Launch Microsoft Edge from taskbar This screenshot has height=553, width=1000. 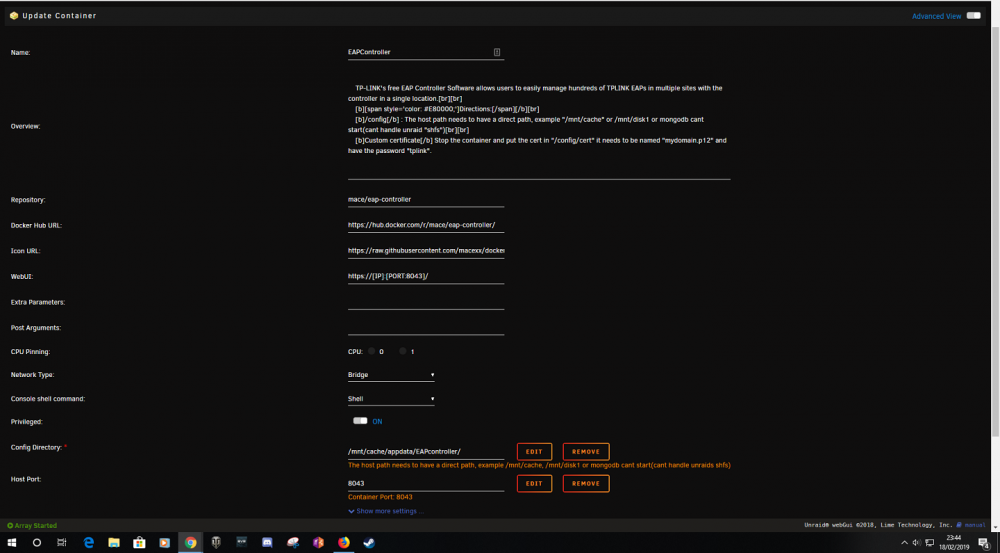[89, 543]
